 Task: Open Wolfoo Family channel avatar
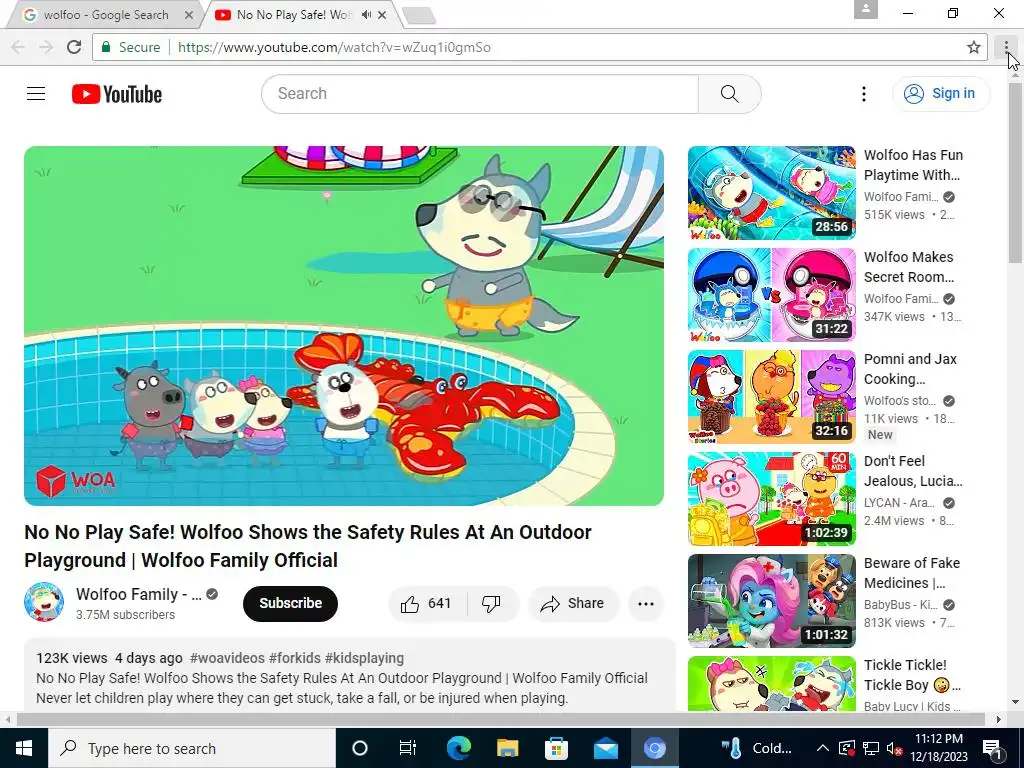44,602
